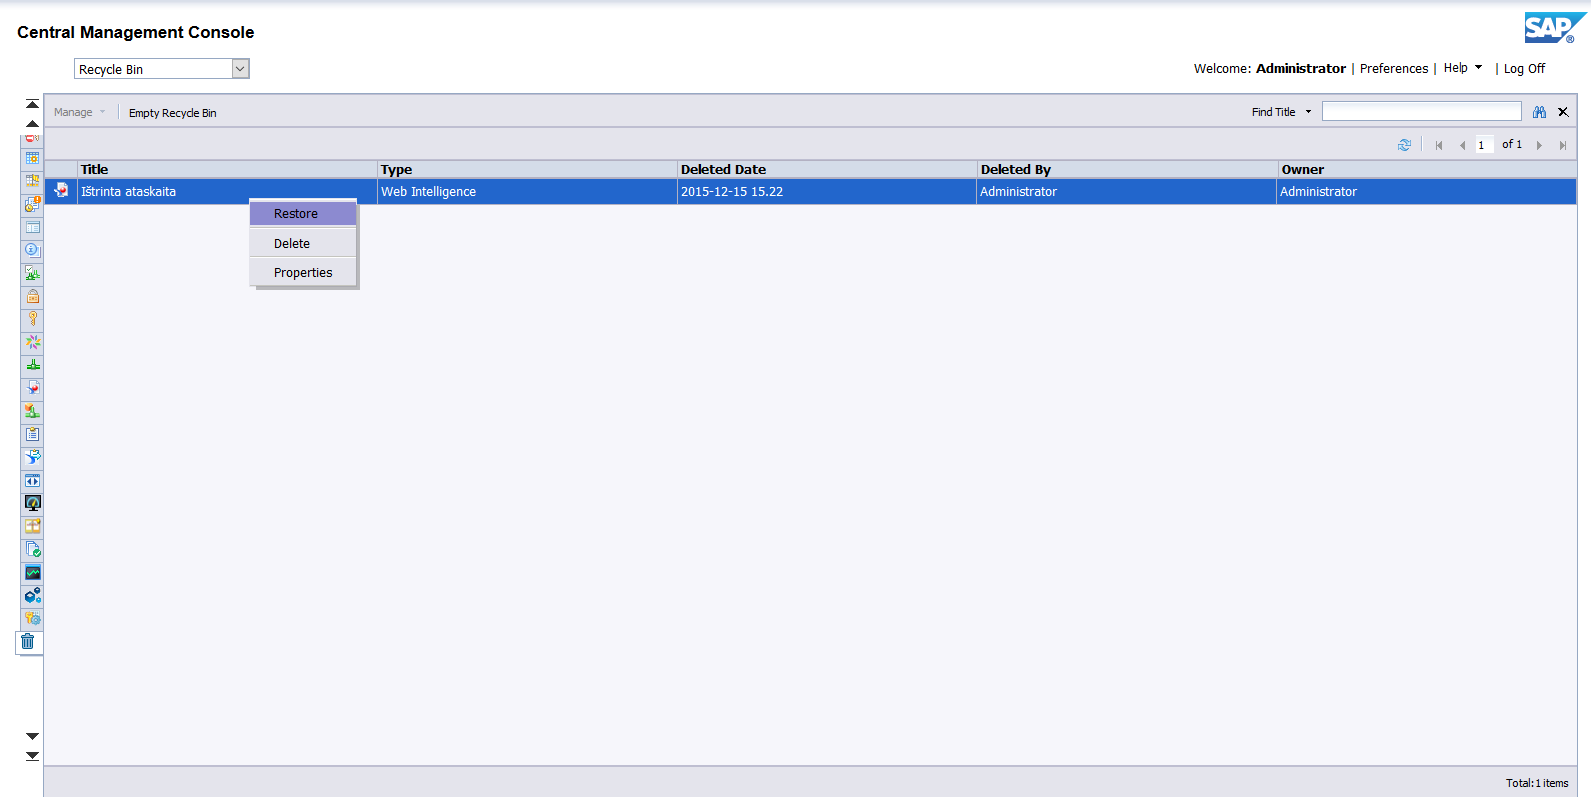
Task: Go to the previous page arrow
Action: 1462,145
